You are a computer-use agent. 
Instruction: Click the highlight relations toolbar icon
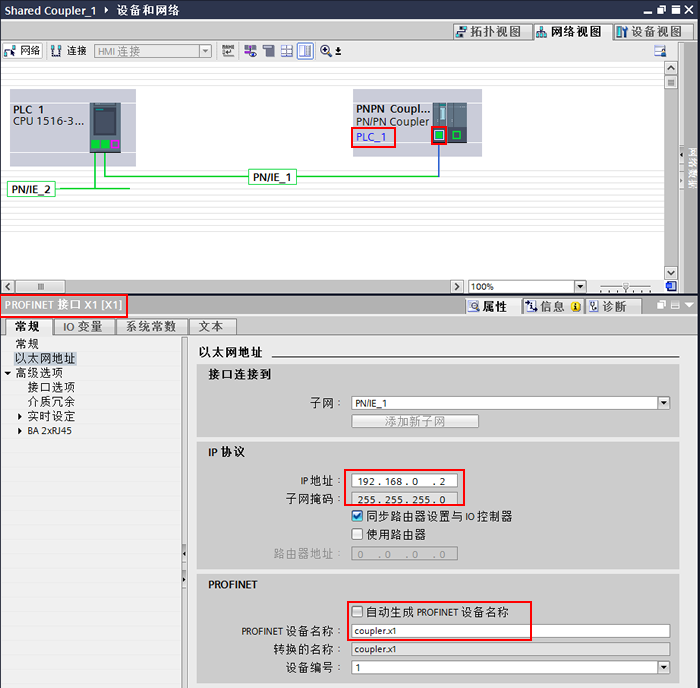[x=250, y=51]
